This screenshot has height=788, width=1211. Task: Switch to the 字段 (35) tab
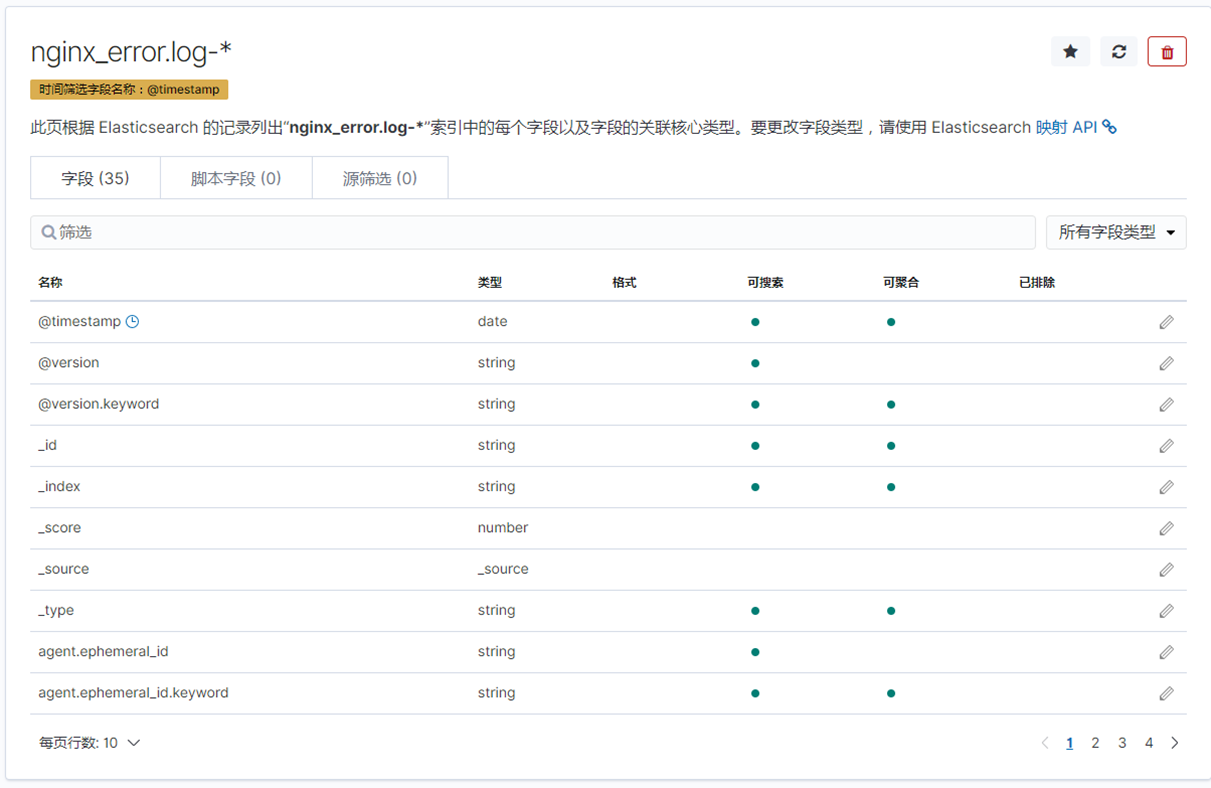[x=95, y=178]
